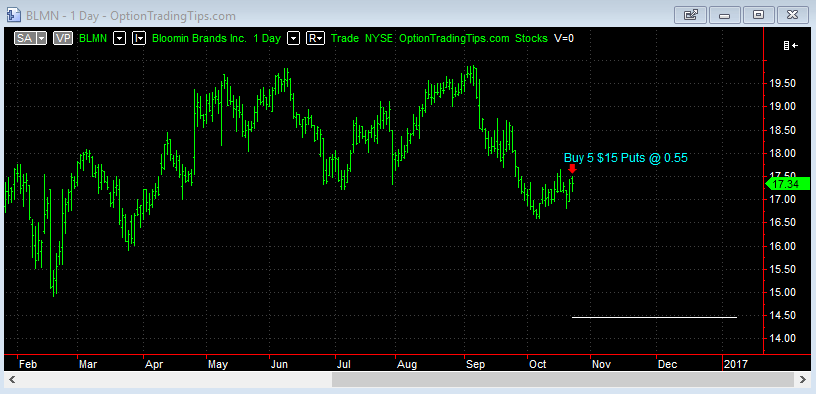Click the Buy 5 $15 Puts annotation

point(626,158)
